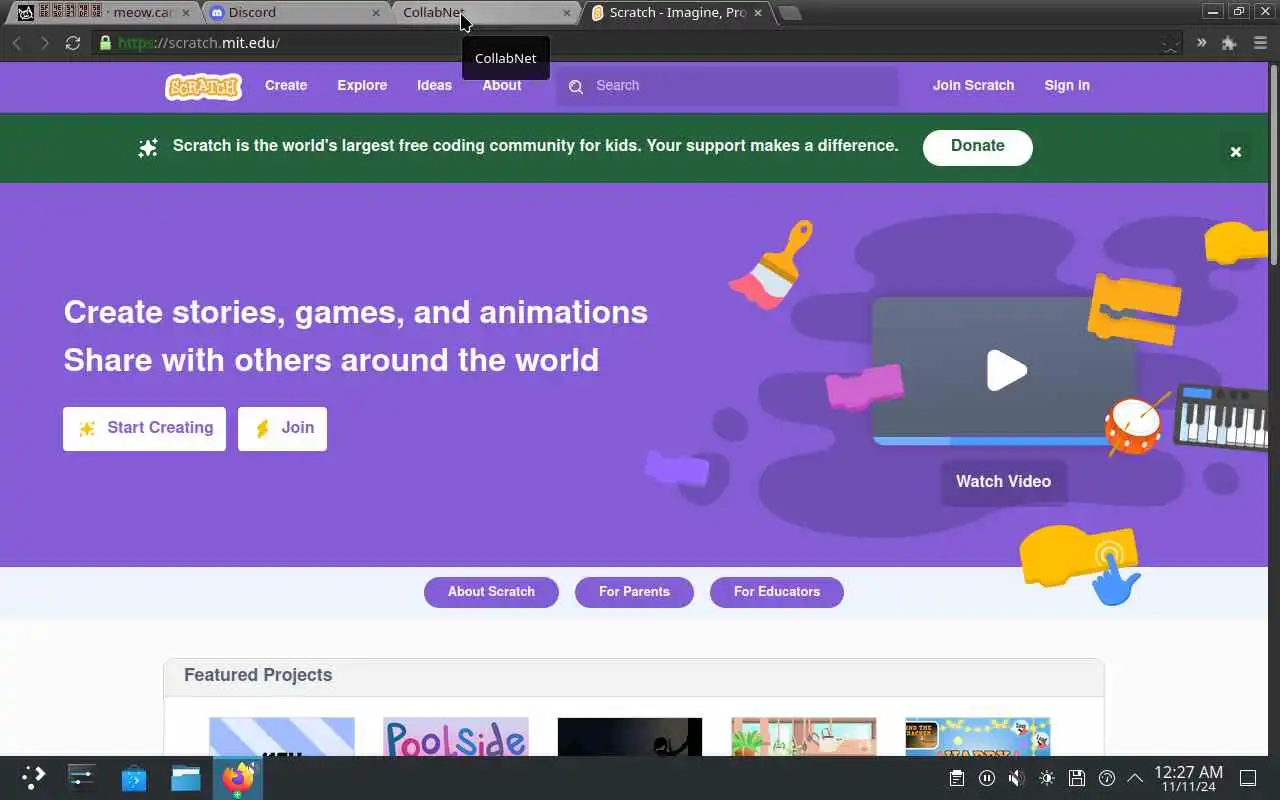Image resolution: width=1280 pixels, height=800 pixels.
Task: Open the browser extensions puzzle icon
Action: tap(1229, 43)
